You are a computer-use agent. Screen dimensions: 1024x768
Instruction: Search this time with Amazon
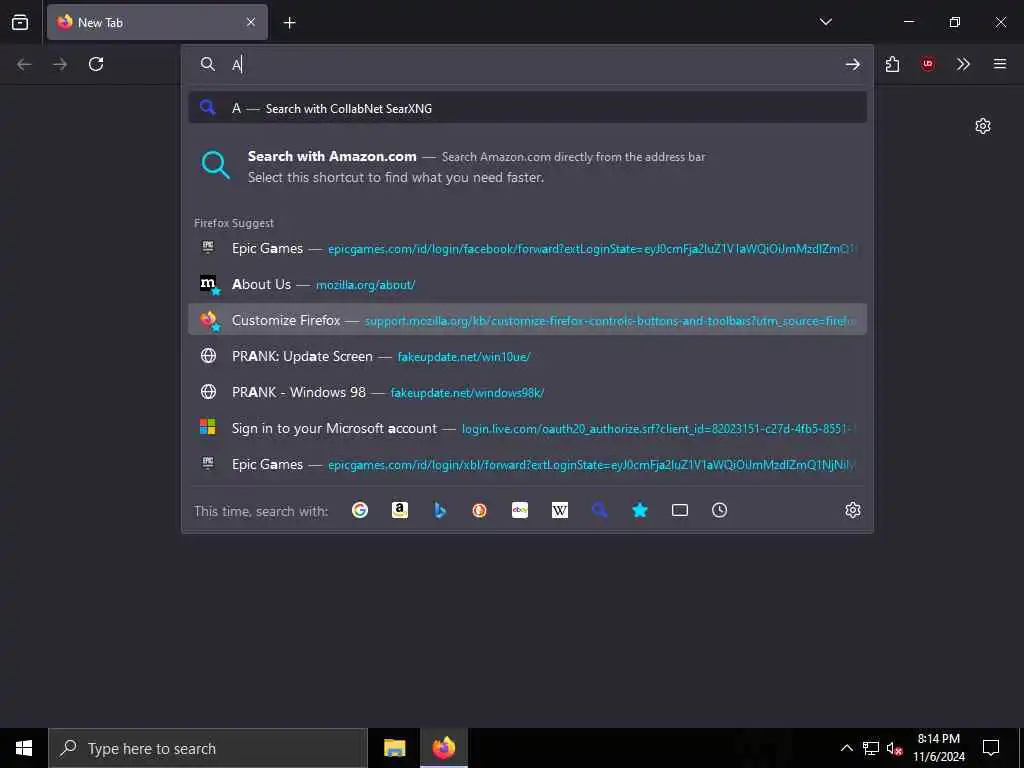(400, 510)
